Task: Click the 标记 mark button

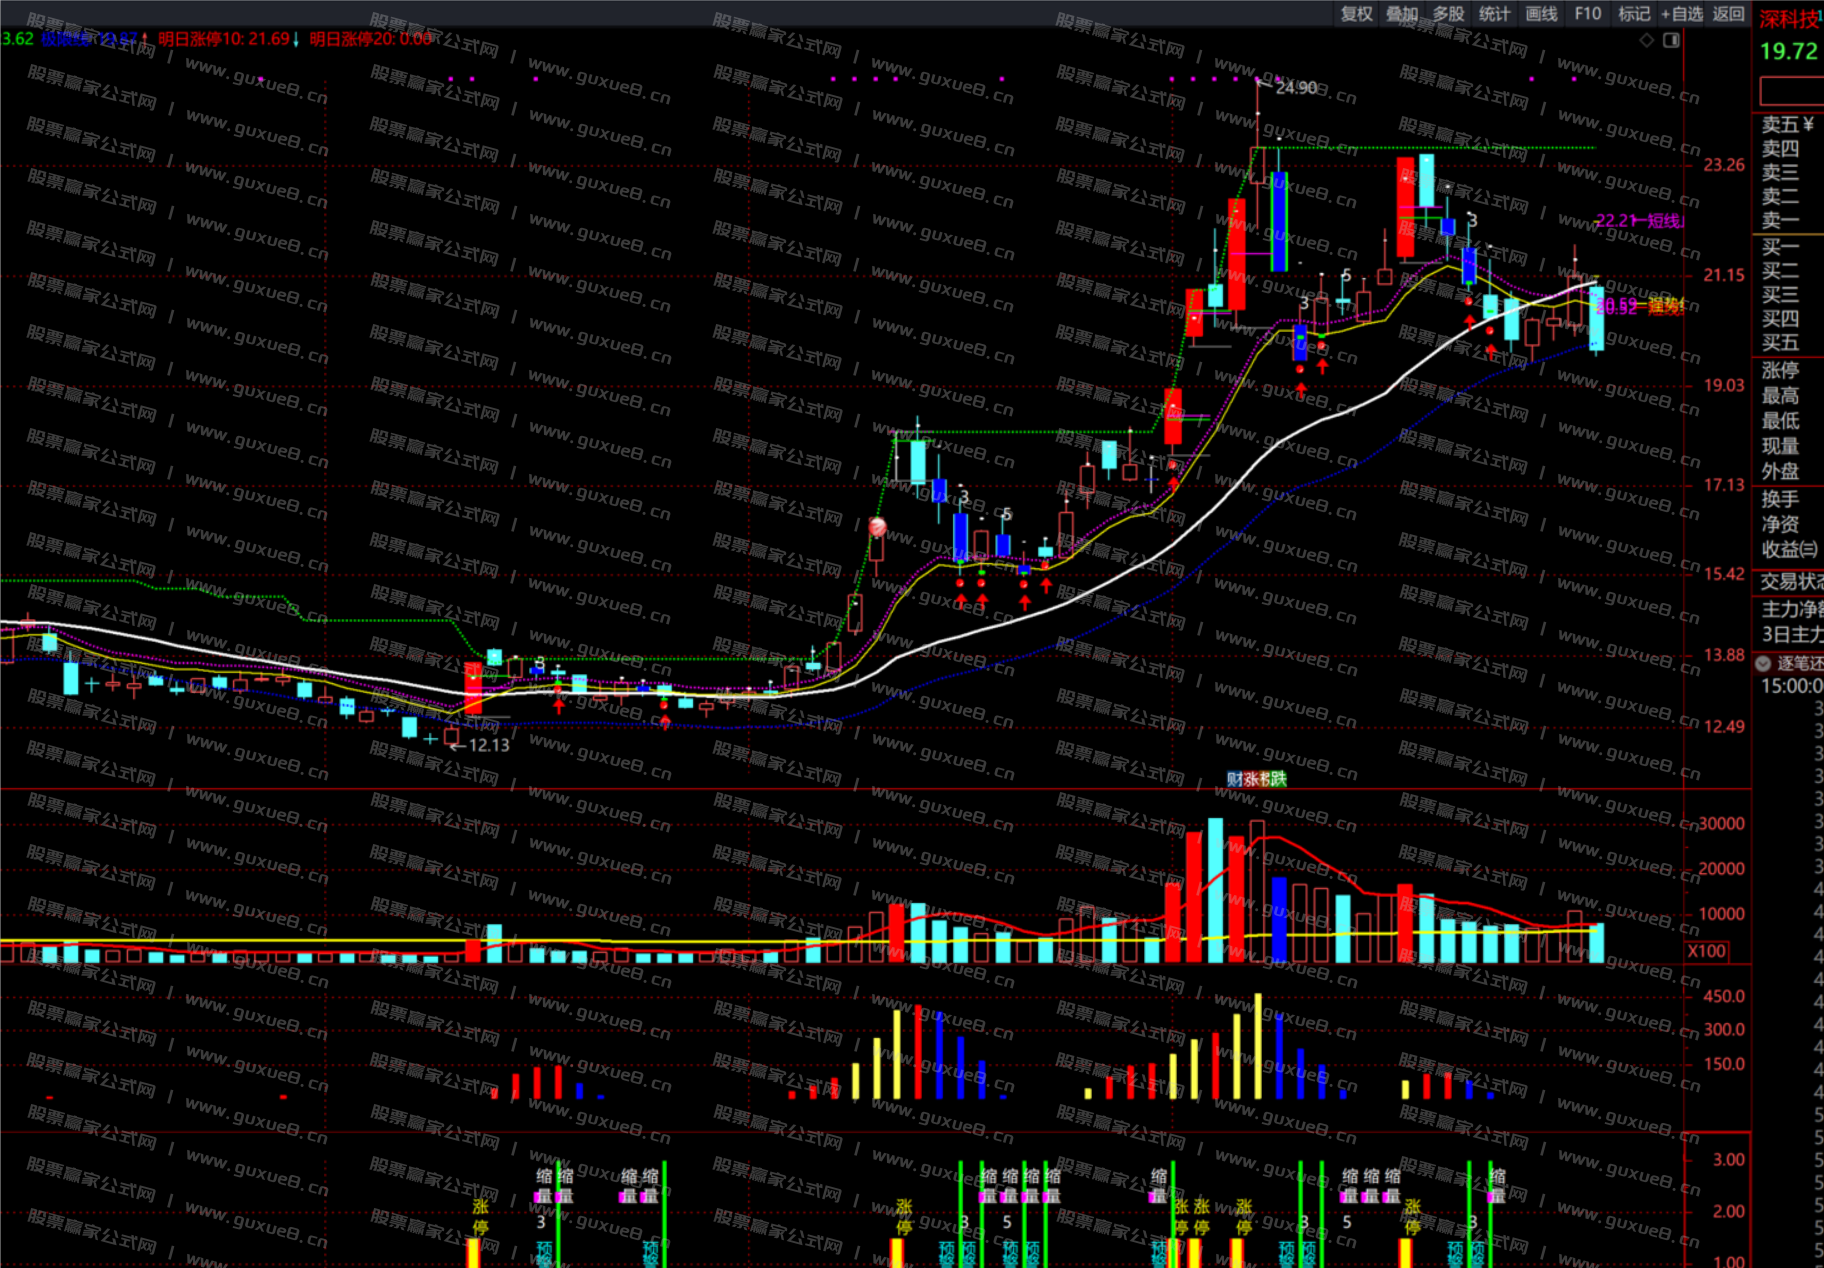Action: (1634, 13)
